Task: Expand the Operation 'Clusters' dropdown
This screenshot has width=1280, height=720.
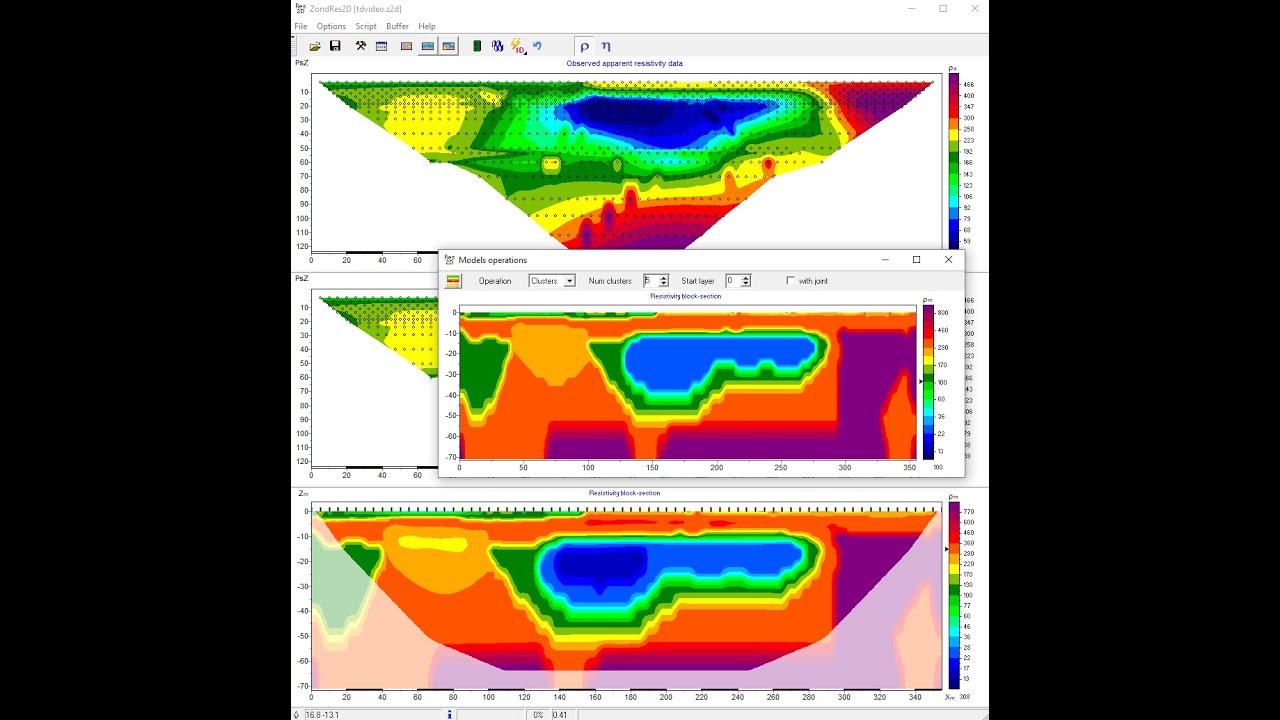Action: [569, 281]
